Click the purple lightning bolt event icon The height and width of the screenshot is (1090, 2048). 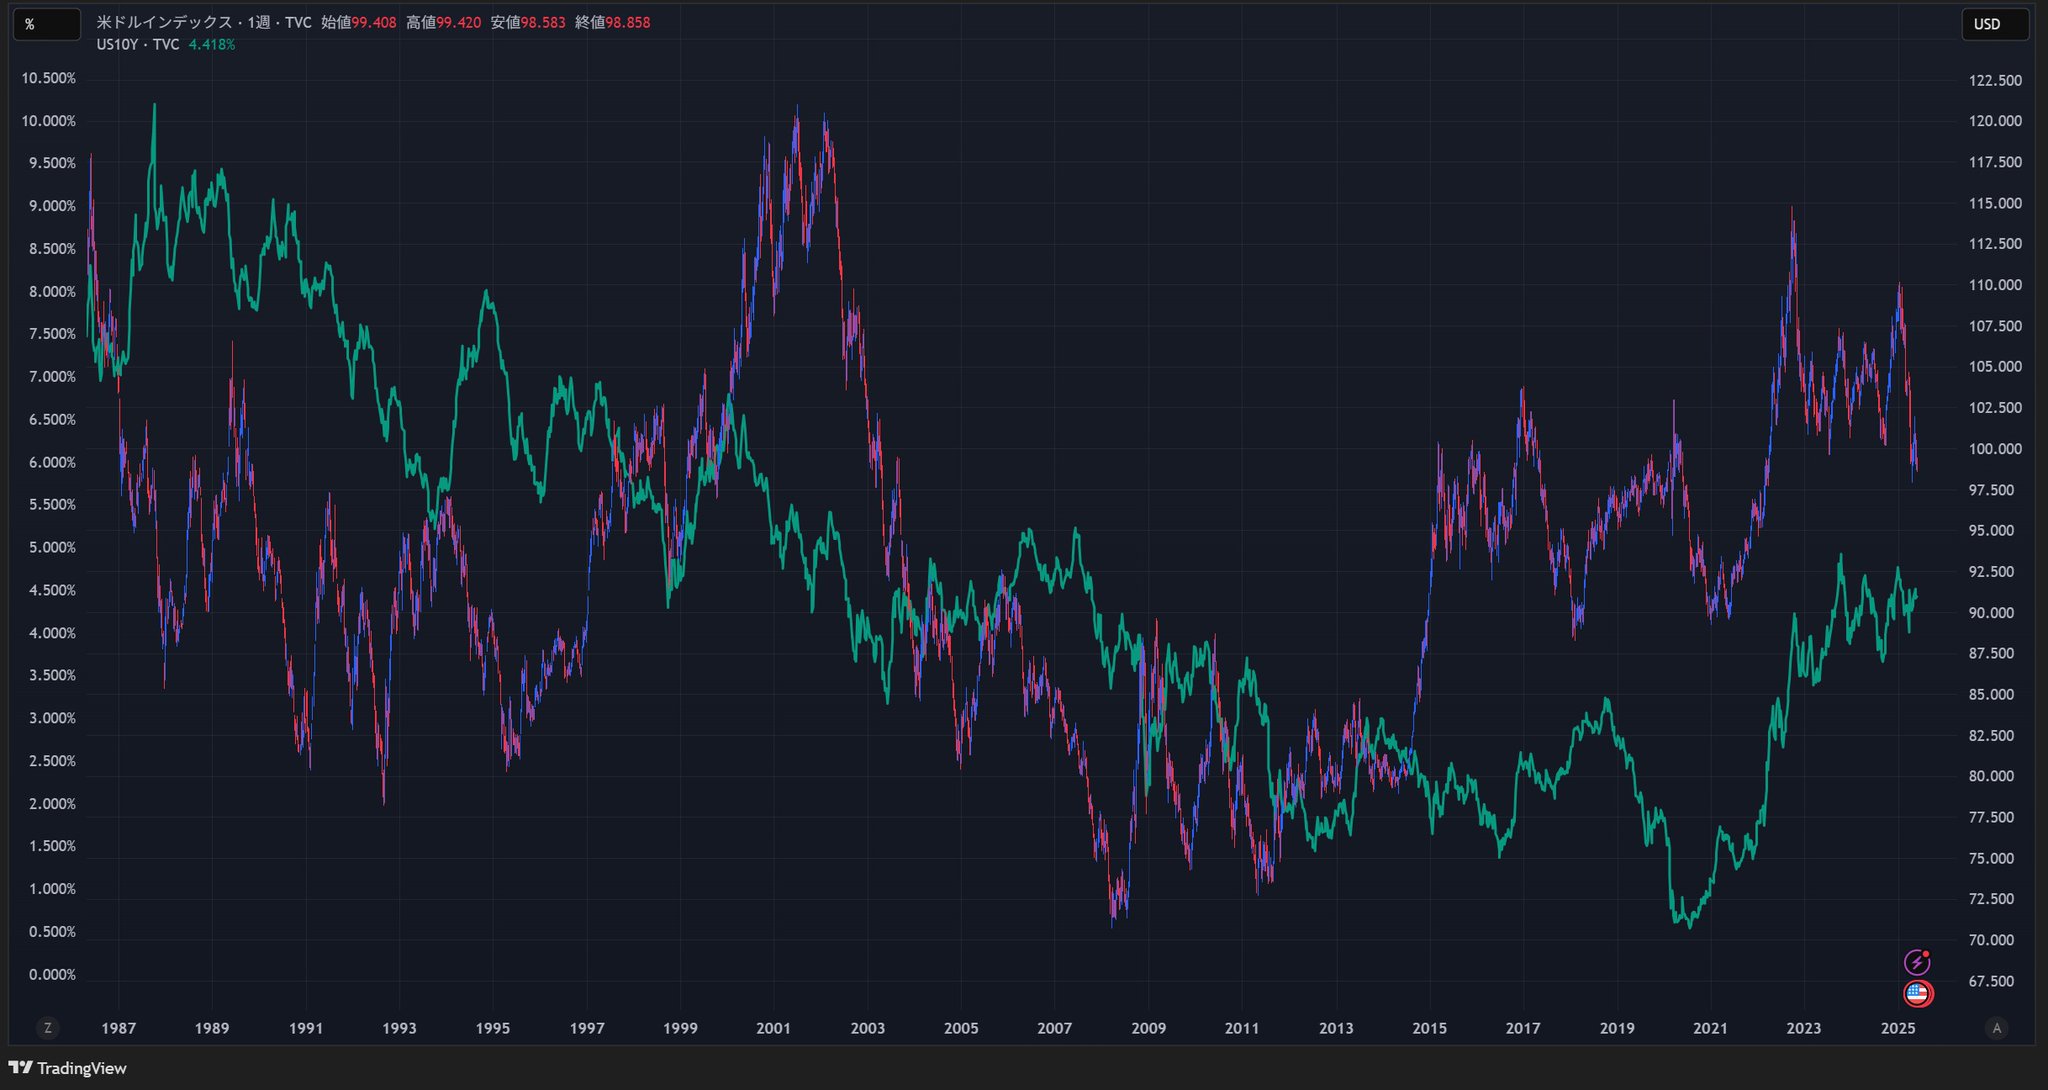[x=1916, y=962]
